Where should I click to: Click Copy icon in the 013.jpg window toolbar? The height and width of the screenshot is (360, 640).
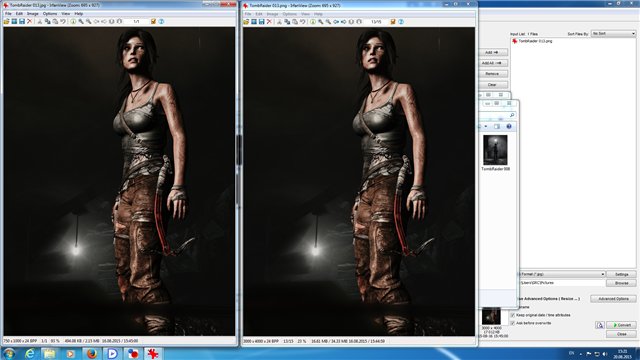point(47,21)
